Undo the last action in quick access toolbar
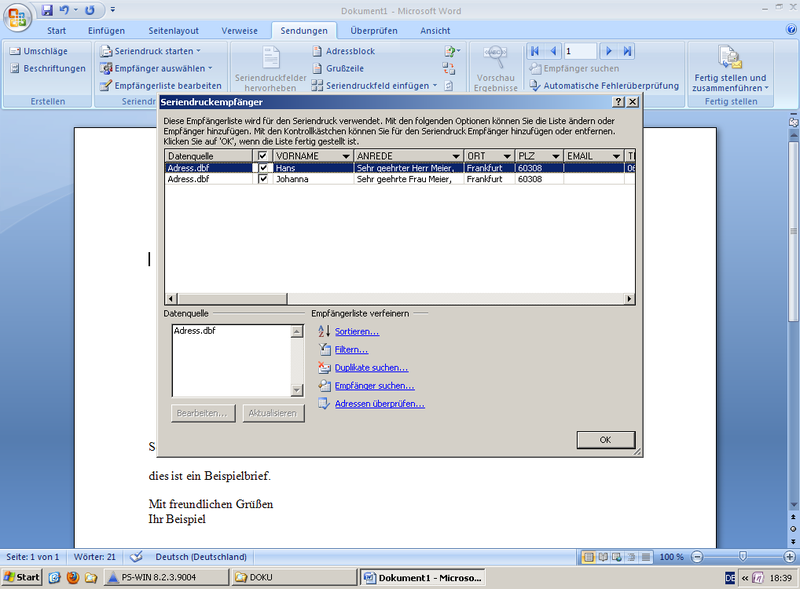800x589 pixels. pyautogui.click(x=64, y=10)
